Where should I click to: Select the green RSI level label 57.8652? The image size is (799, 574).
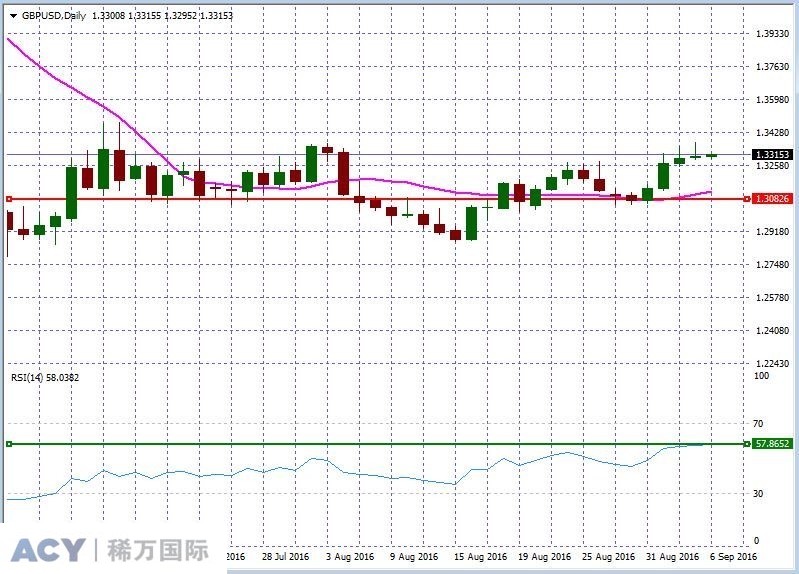point(773,443)
